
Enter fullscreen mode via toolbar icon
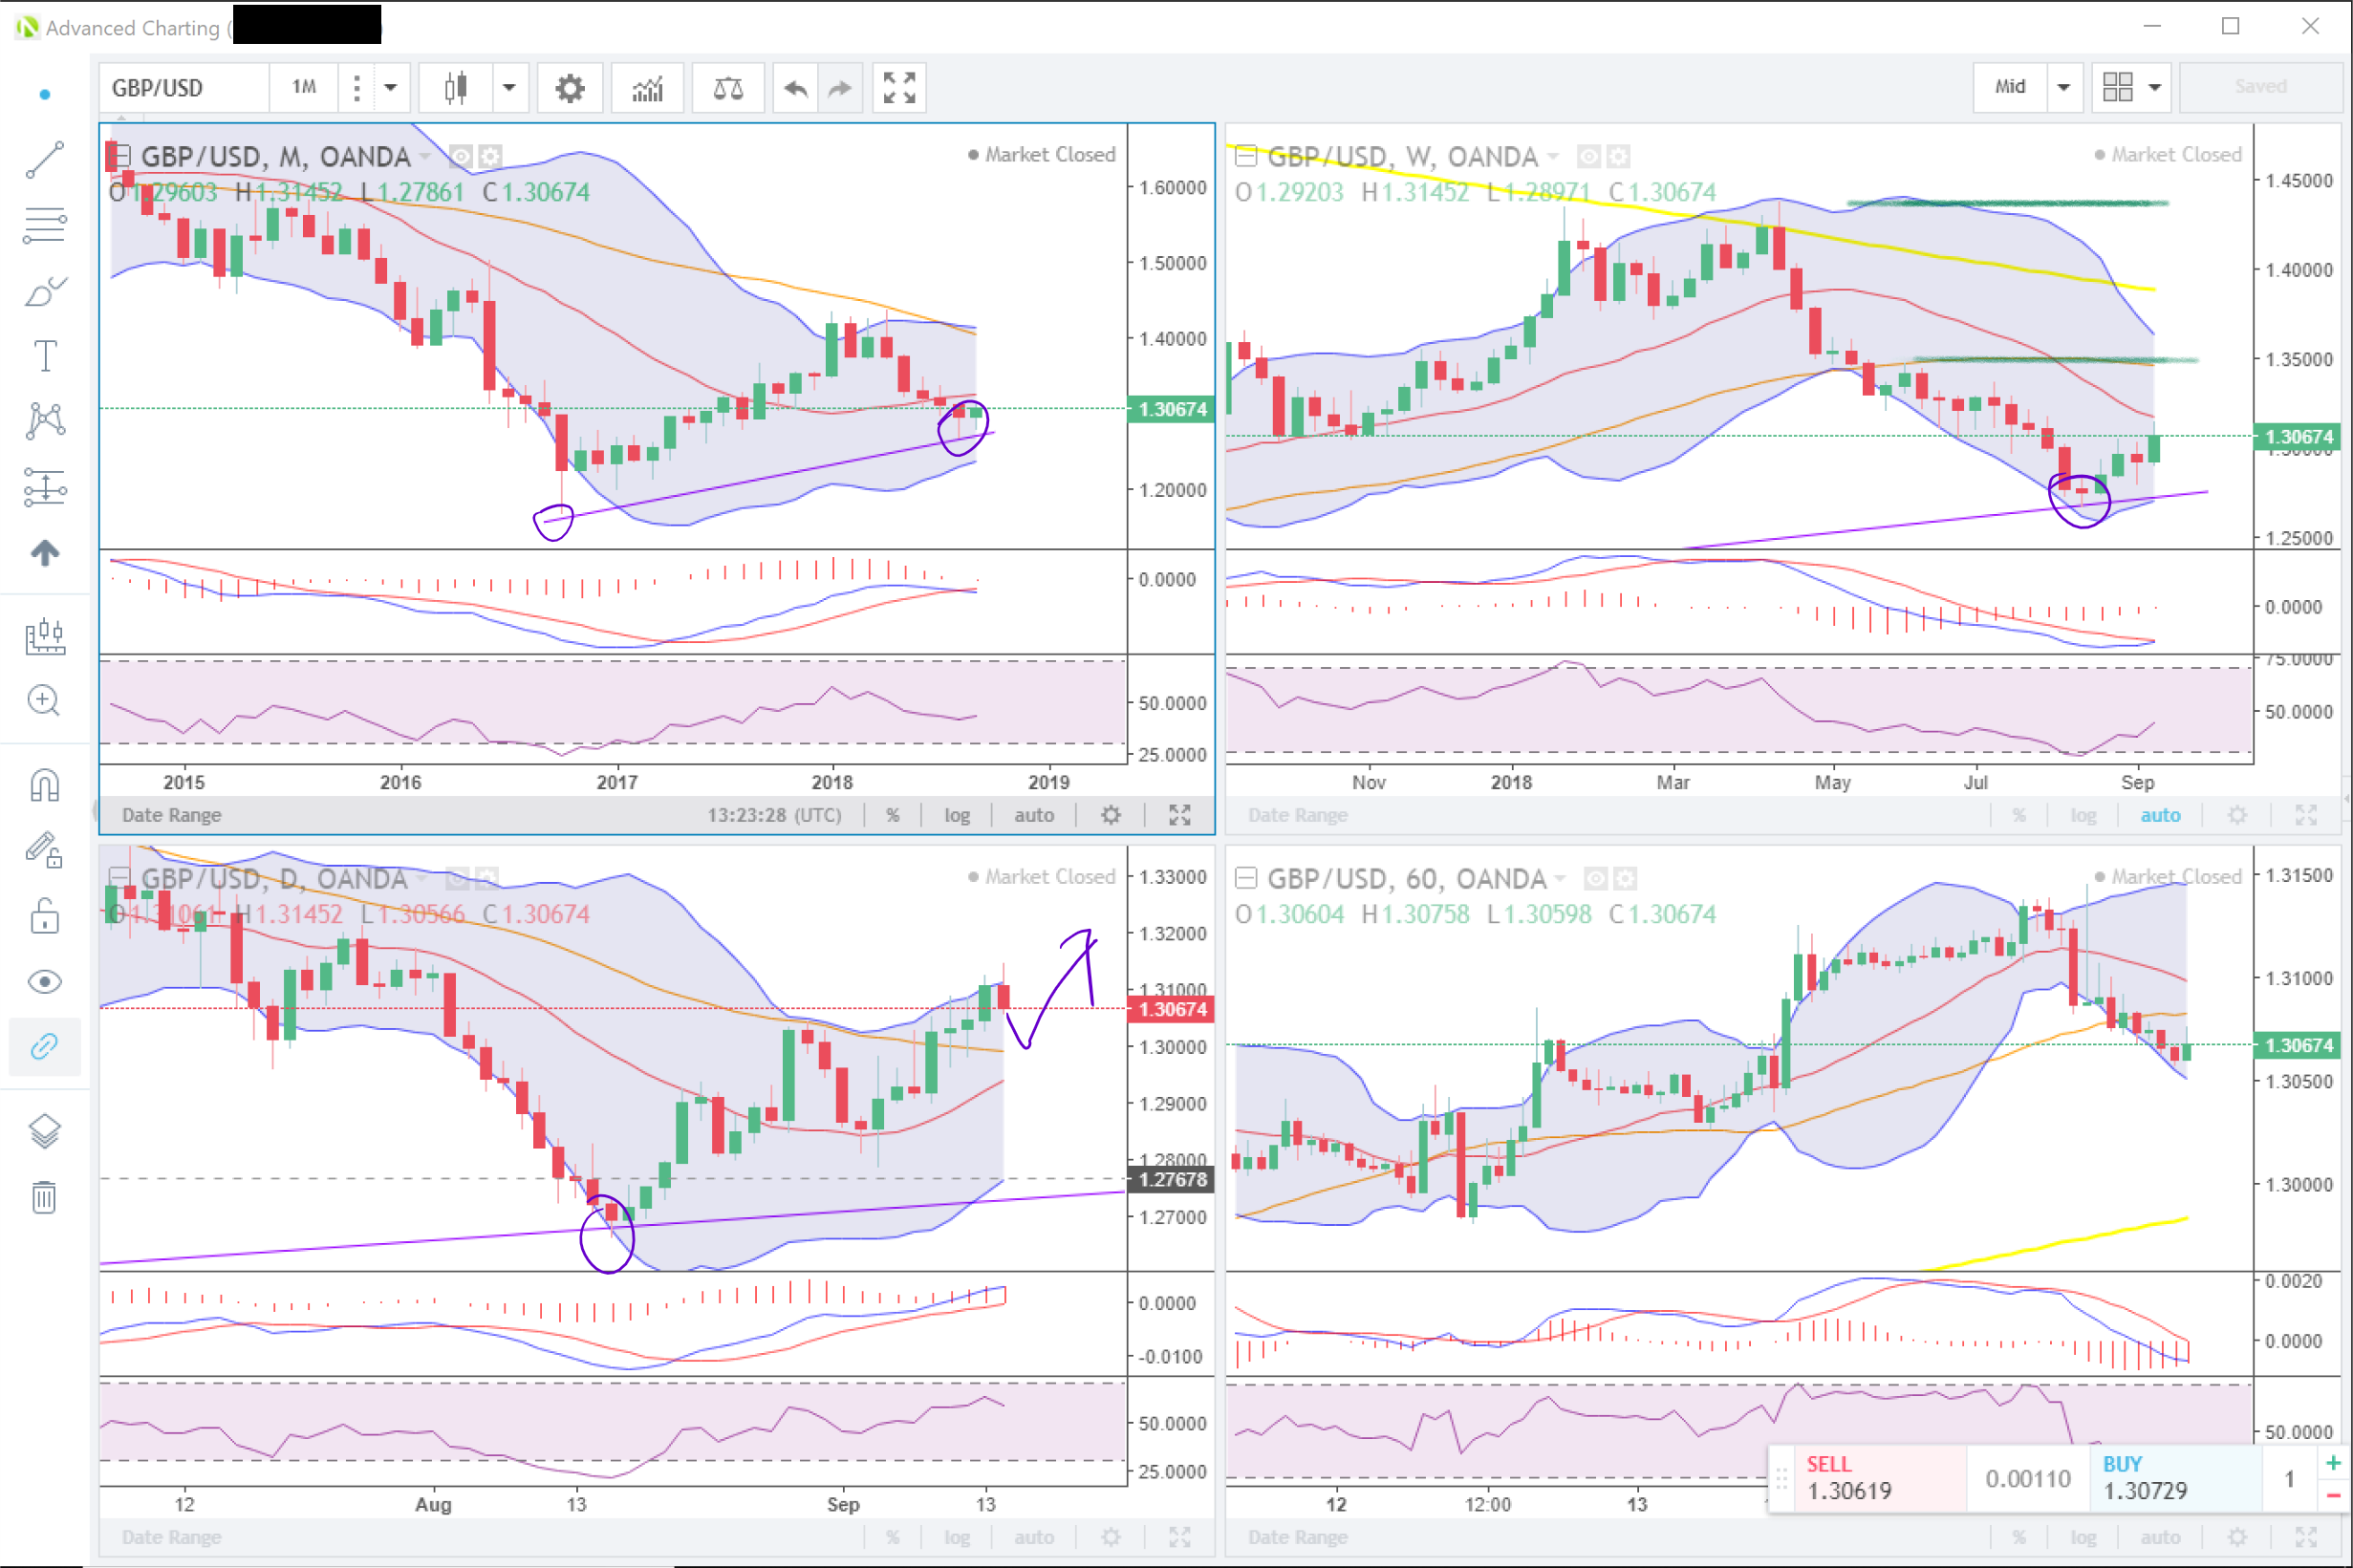click(898, 89)
